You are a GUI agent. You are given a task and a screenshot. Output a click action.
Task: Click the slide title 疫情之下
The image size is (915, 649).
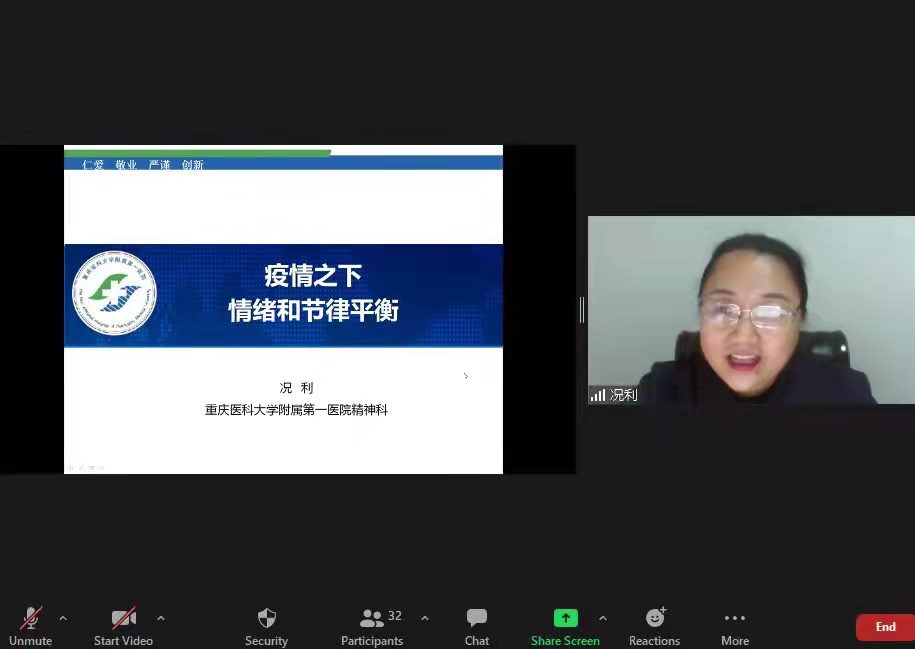(313, 275)
